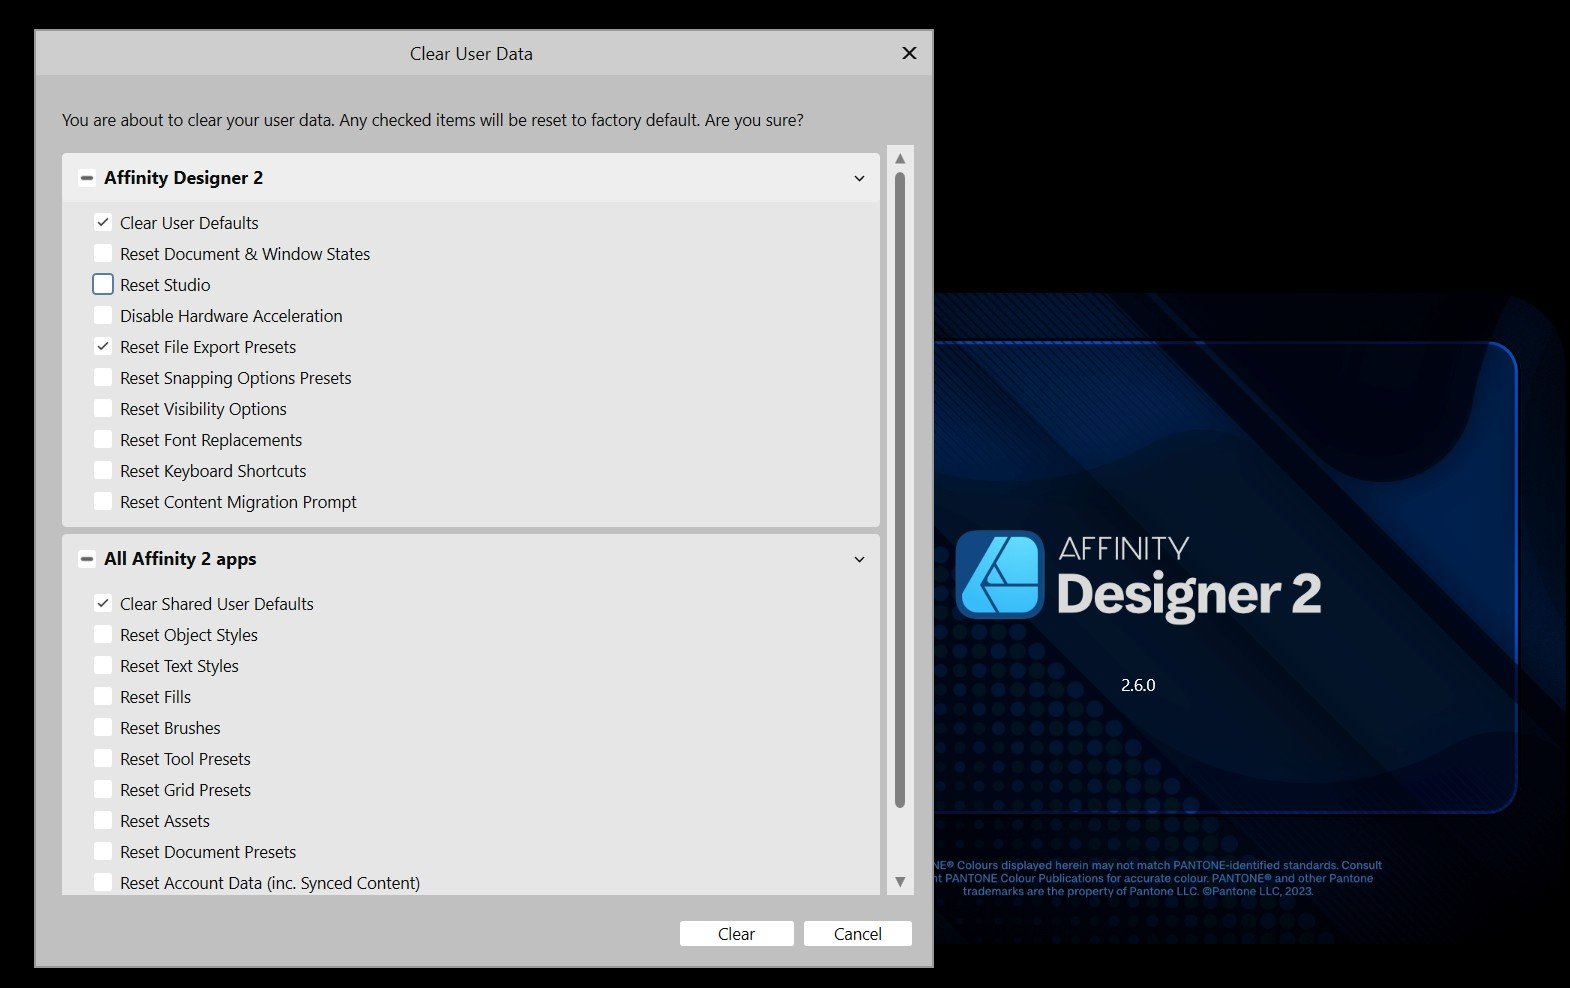Uncheck Clear User Defaults
Image resolution: width=1570 pixels, height=988 pixels.
[x=103, y=223]
